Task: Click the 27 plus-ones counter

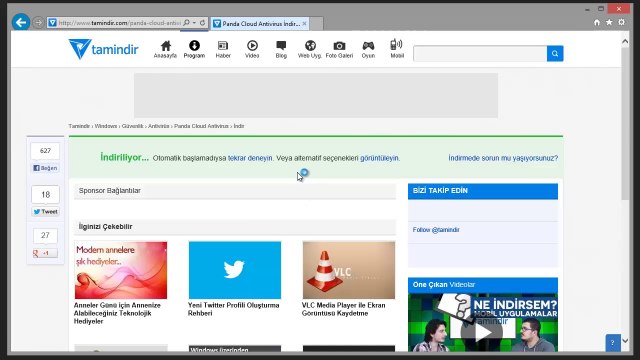Action: click(45, 236)
